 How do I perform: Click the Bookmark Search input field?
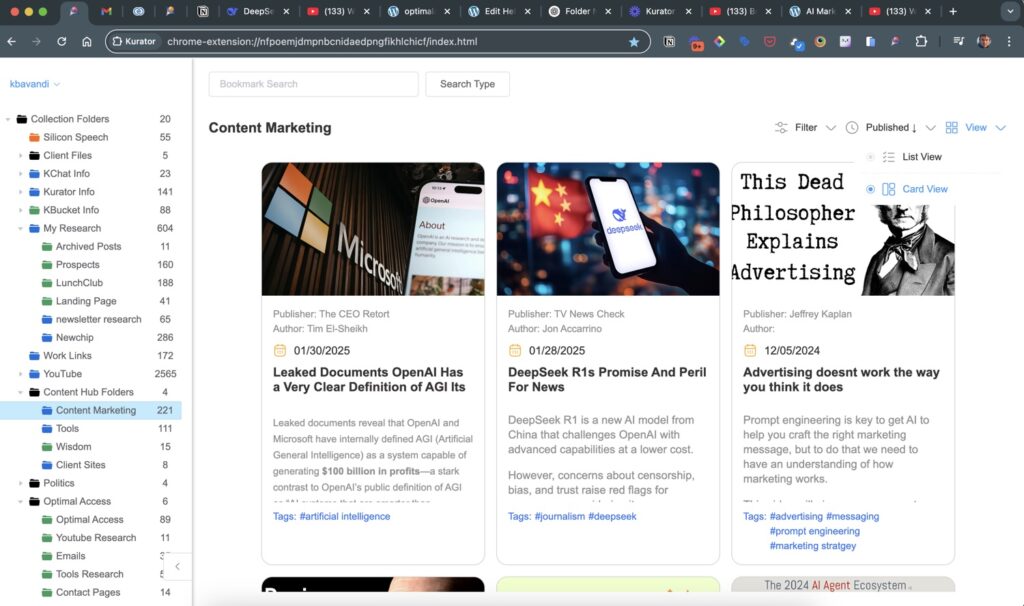[x=313, y=84]
